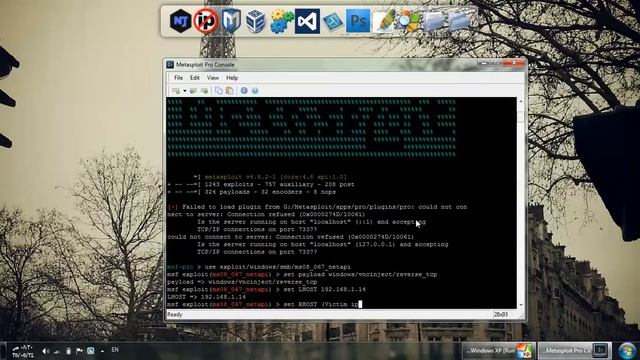Open the colored gears icon in the dock
The height and width of the screenshot is (360, 640).
(x=282, y=21)
